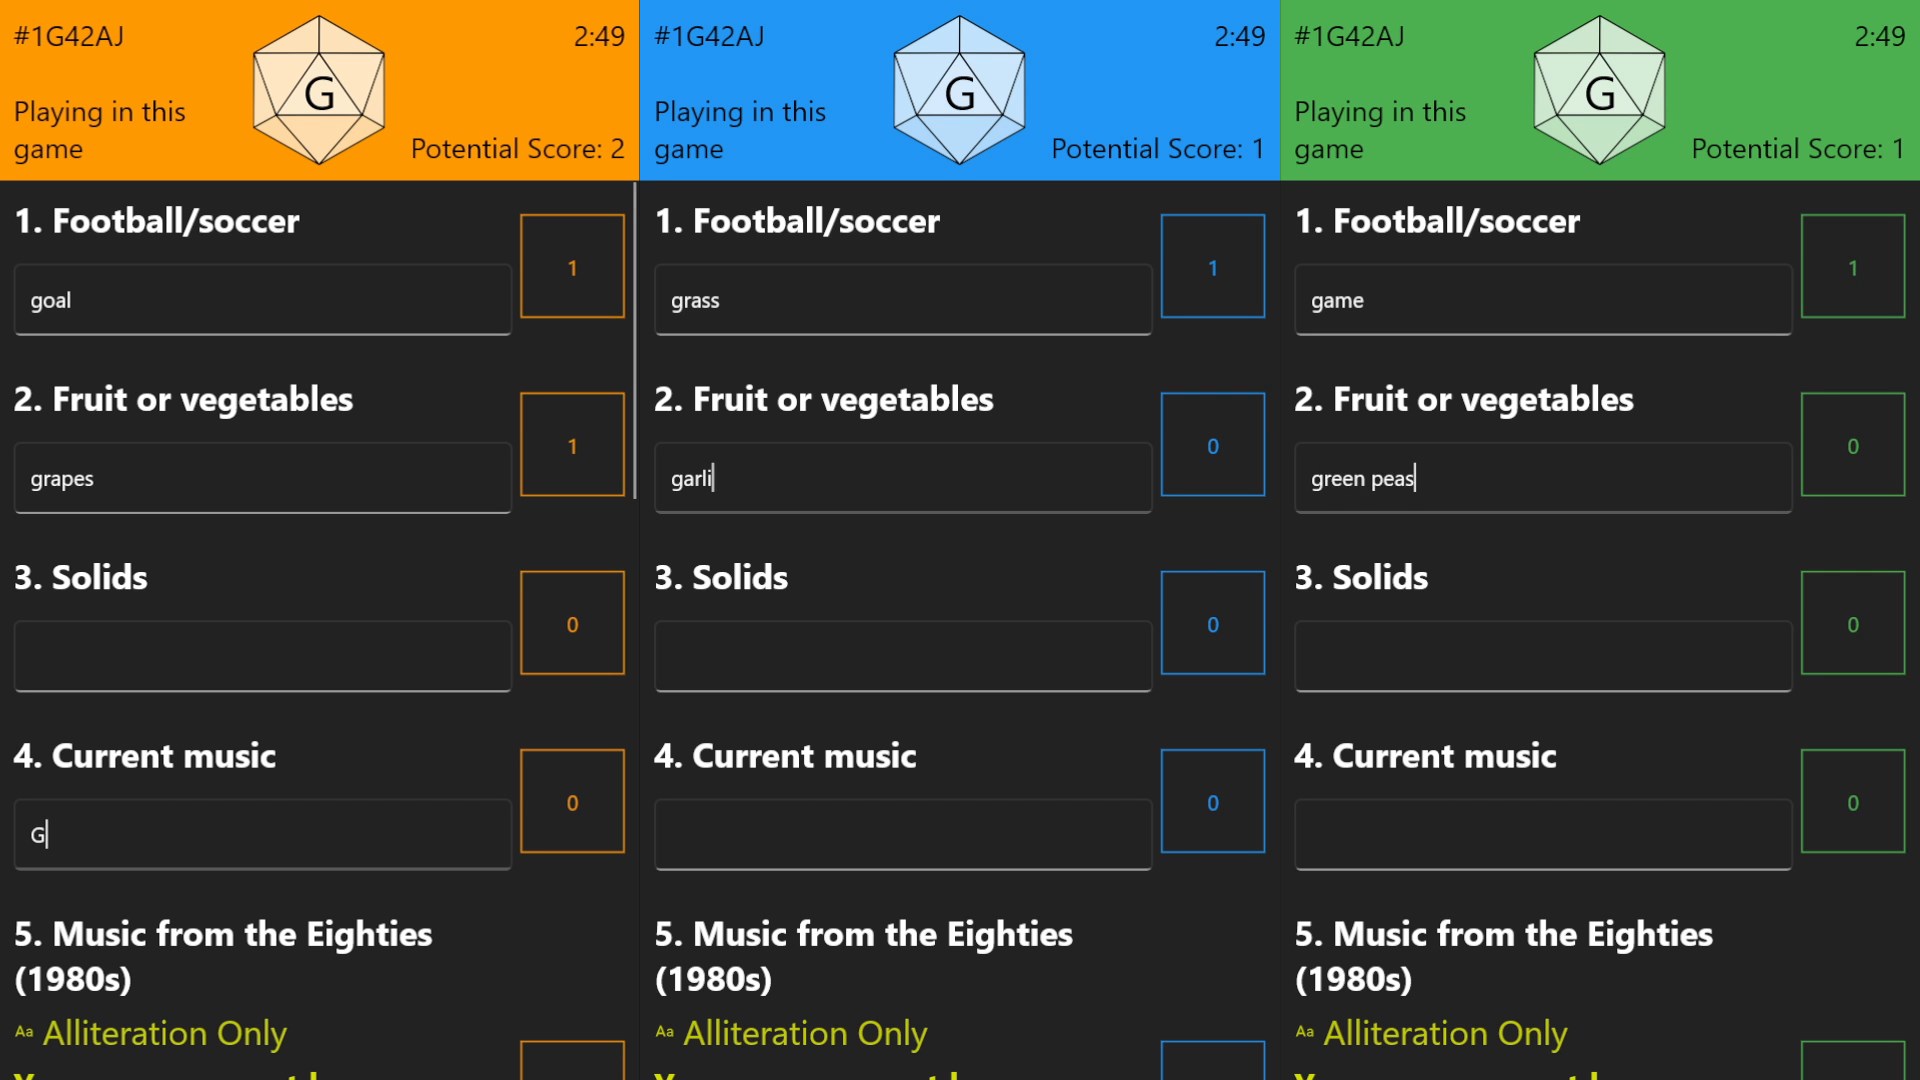Click the green panel's Alliteration Only Aa icon
Screen dimensions: 1920x1080
click(1304, 1032)
